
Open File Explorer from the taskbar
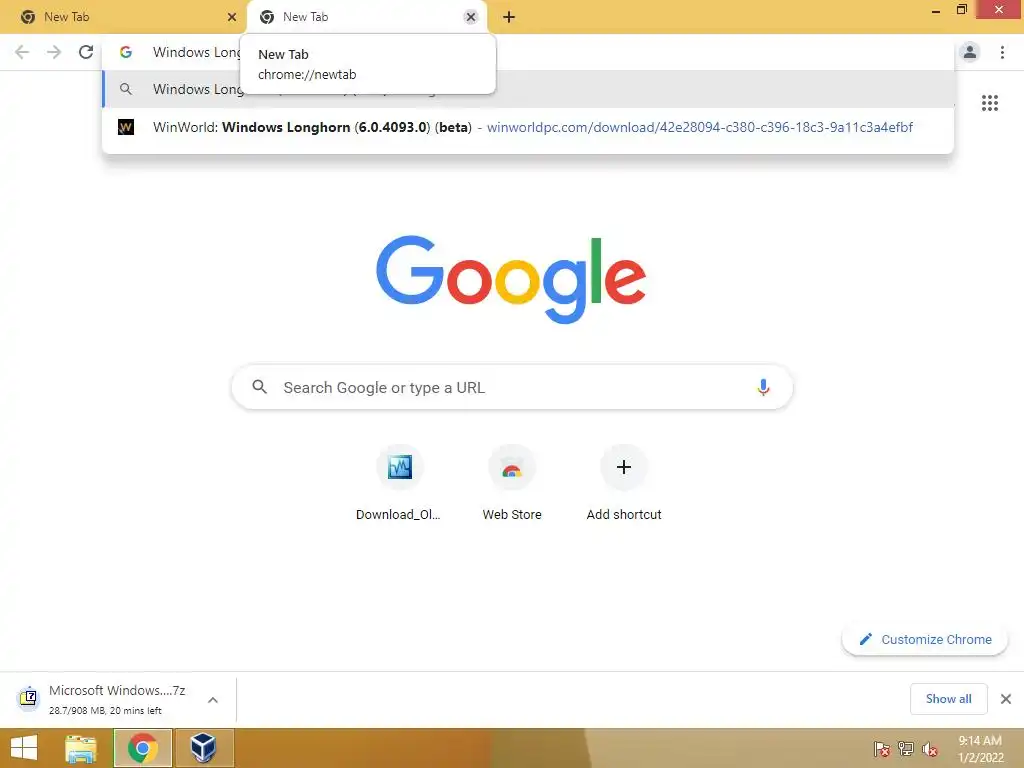click(x=81, y=748)
